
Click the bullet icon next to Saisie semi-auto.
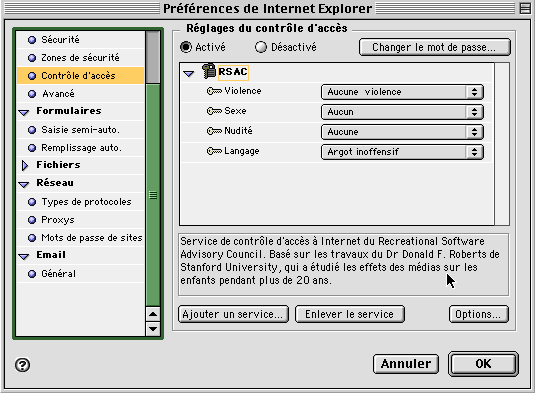(32, 130)
